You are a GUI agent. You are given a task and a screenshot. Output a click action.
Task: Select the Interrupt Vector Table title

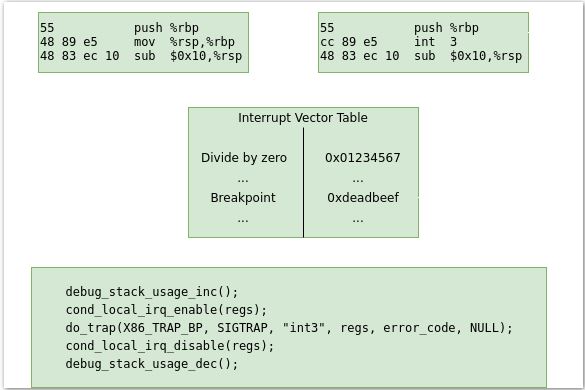coord(303,118)
